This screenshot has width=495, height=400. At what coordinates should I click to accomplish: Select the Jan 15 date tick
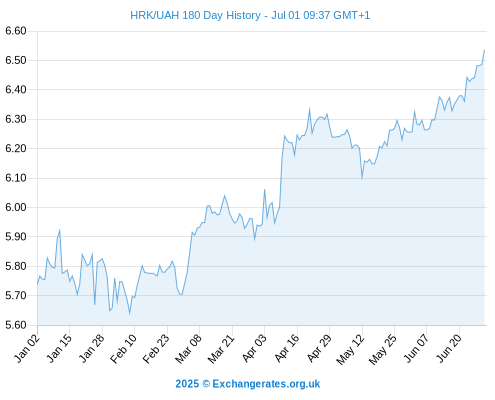pyautogui.click(x=60, y=348)
